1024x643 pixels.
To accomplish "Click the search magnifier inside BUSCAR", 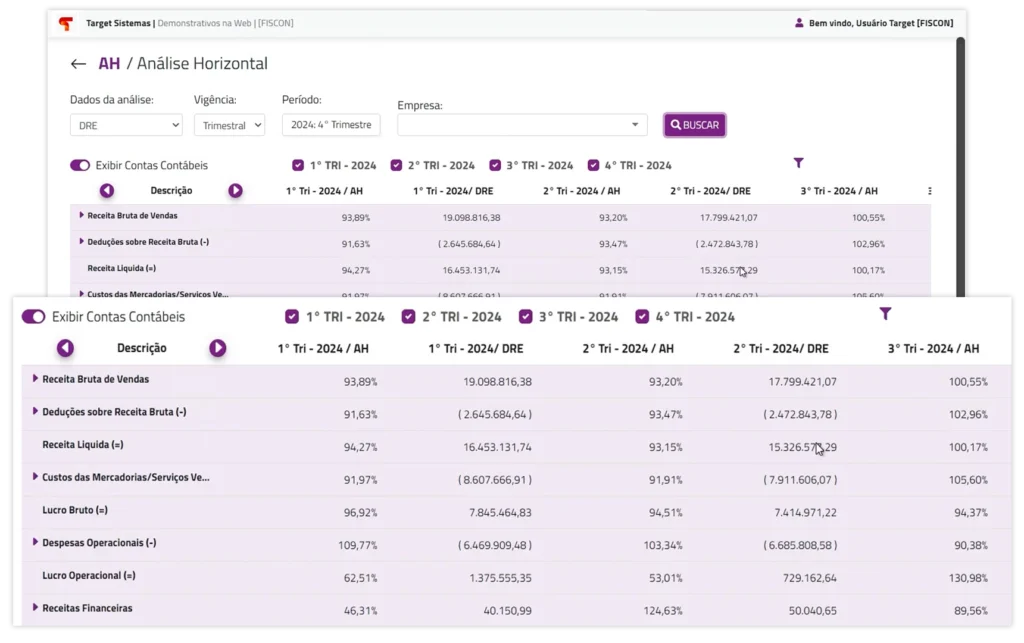I will coord(674,124).
